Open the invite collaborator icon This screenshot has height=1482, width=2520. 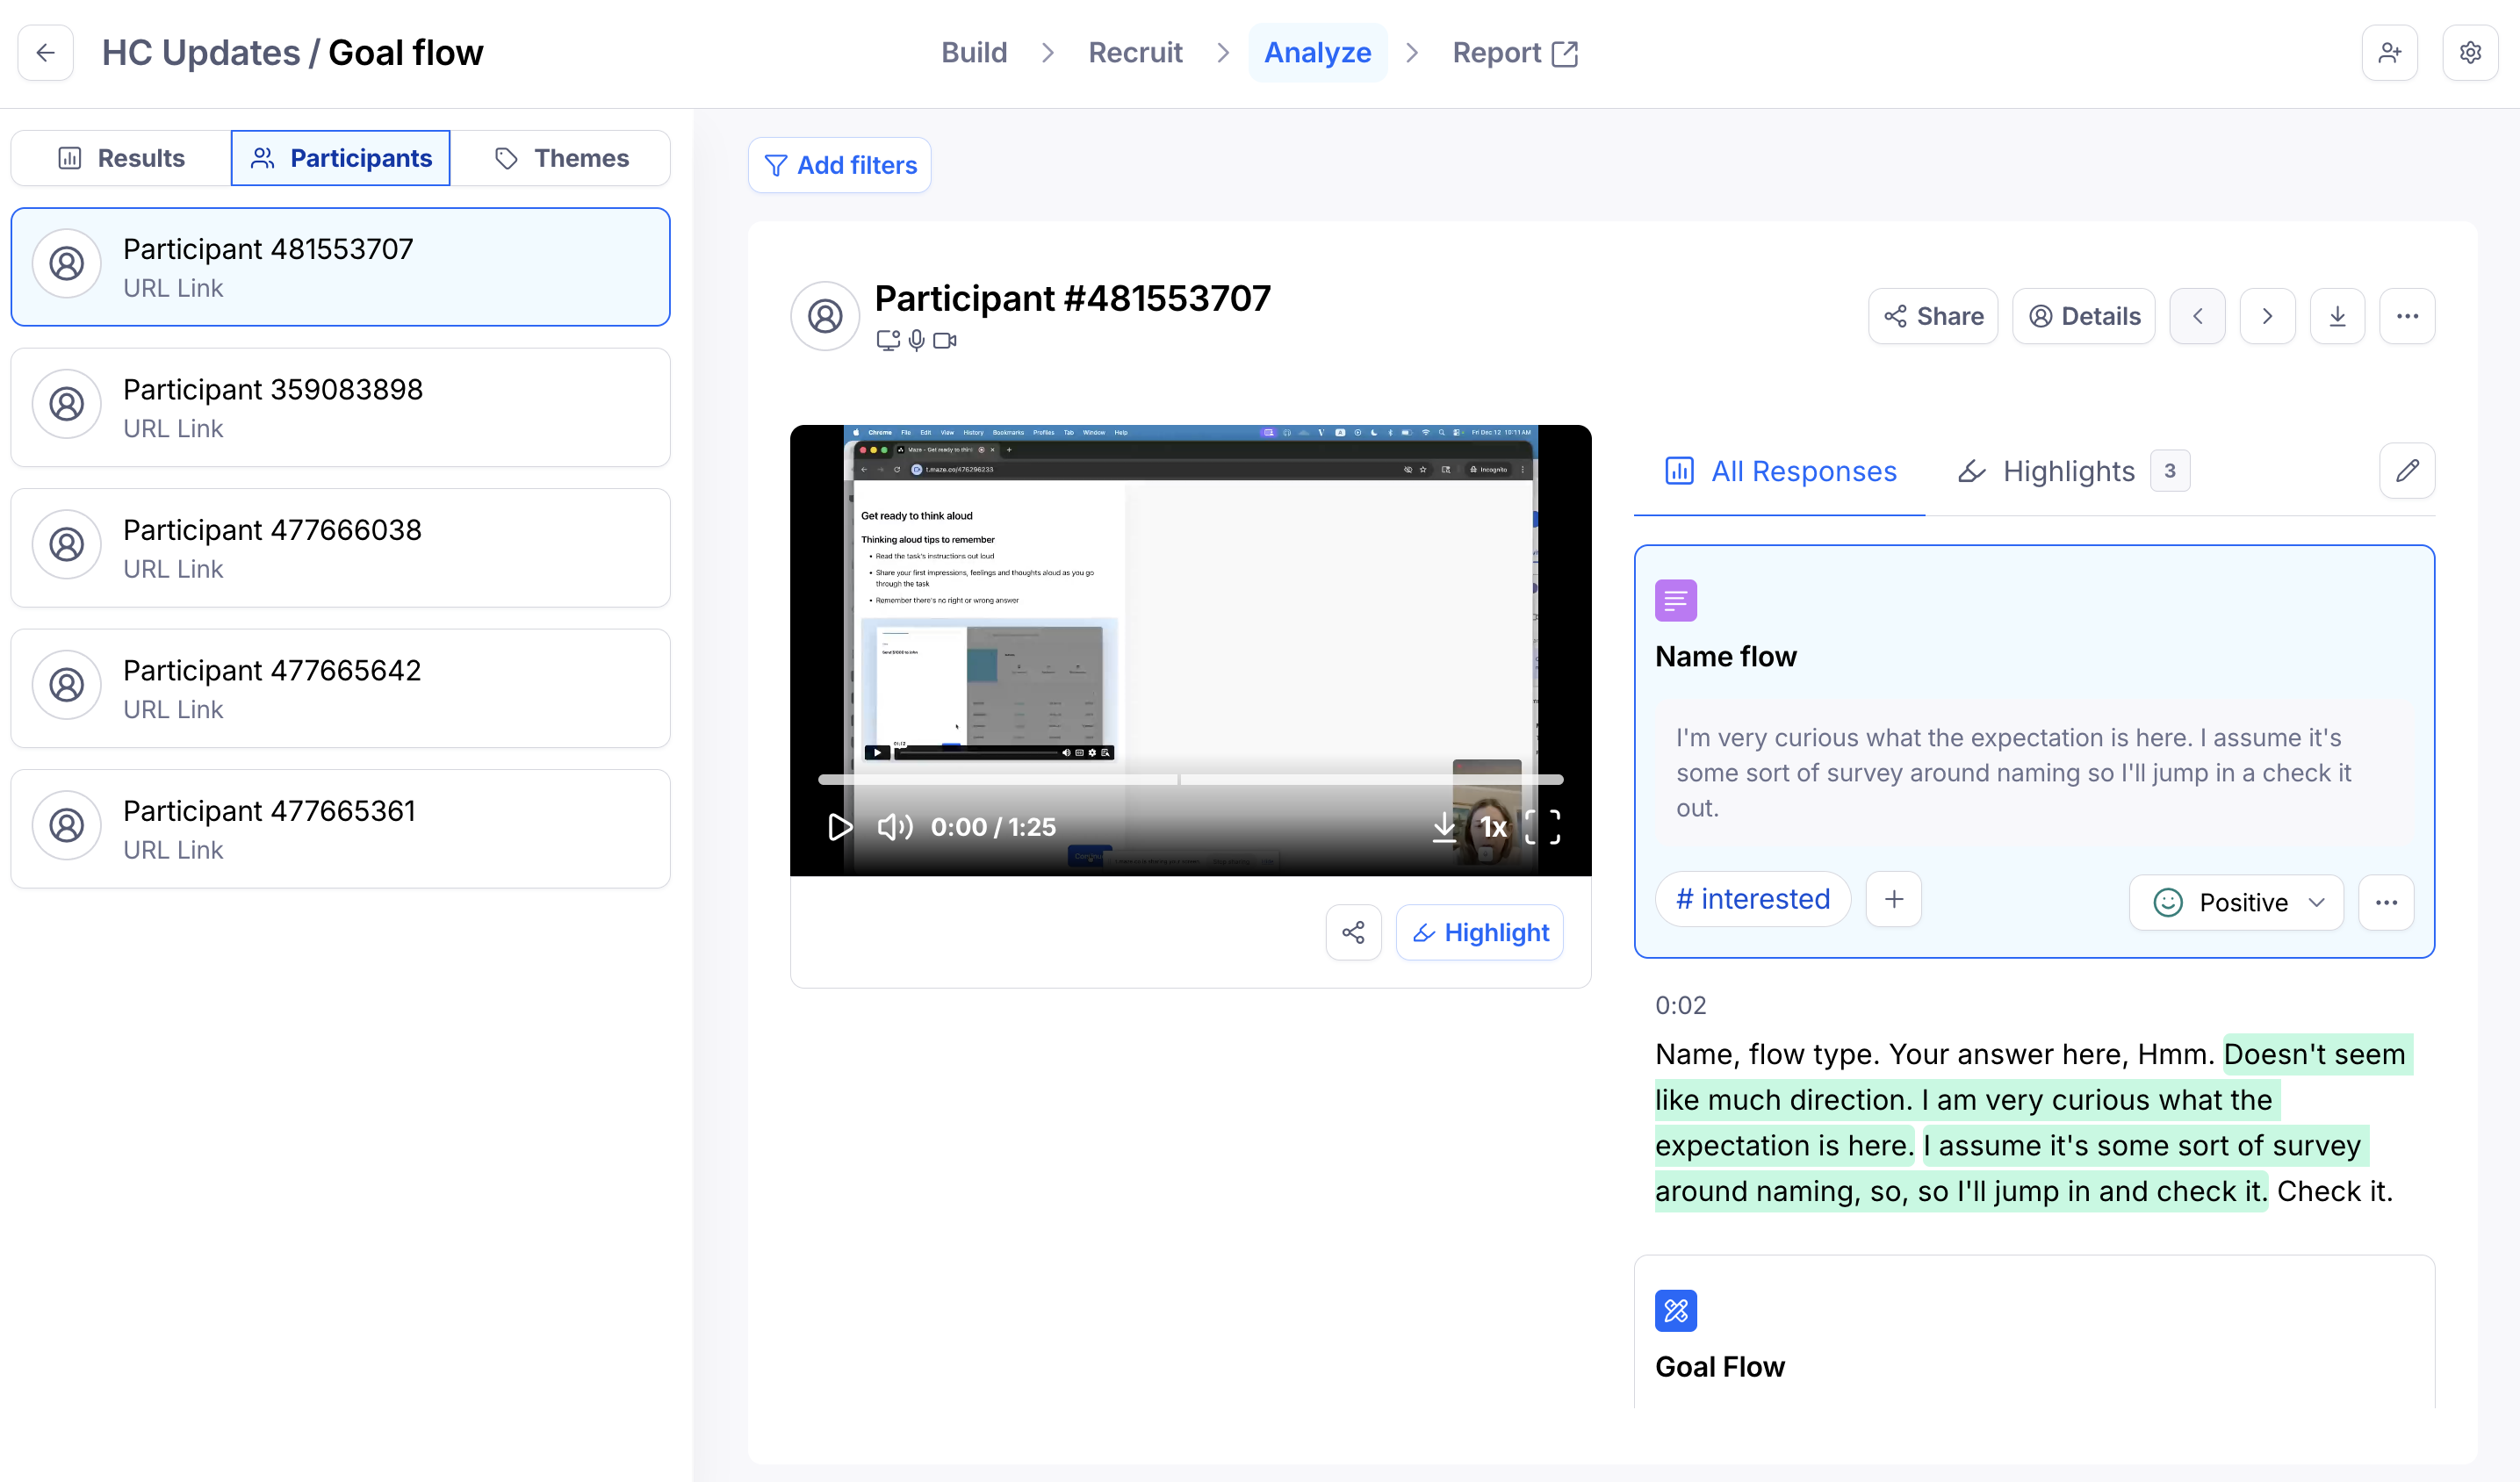(x=2389, y=53)
